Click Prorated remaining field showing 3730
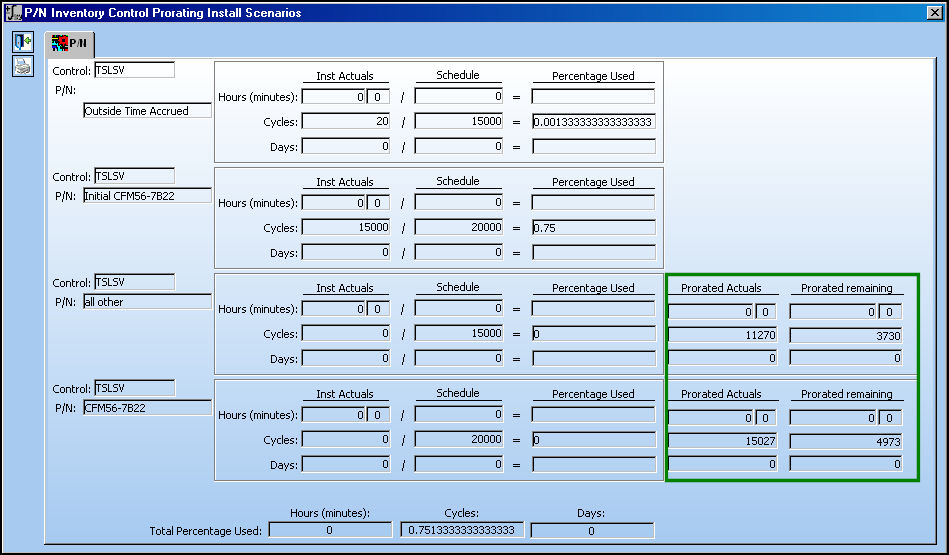949x555 pixels. pyautogui.click(x=846, y=335)
